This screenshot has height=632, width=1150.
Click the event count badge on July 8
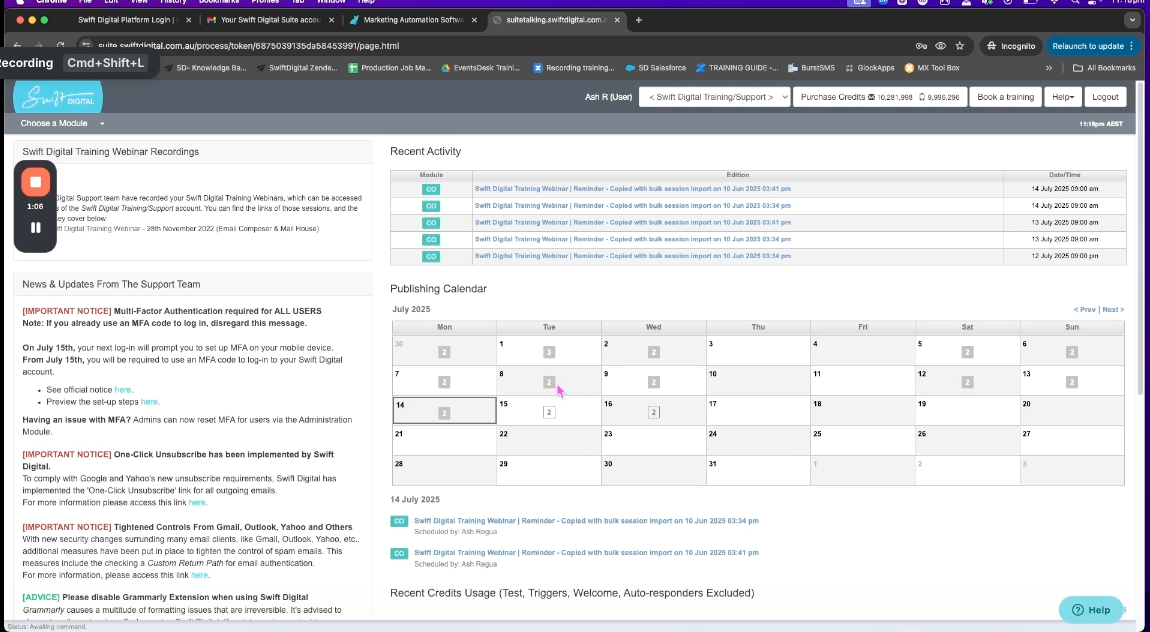(x=549, y=383)
